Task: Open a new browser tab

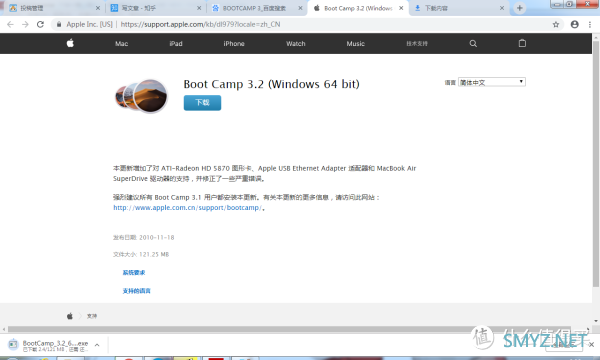Action: coord(519,8)
